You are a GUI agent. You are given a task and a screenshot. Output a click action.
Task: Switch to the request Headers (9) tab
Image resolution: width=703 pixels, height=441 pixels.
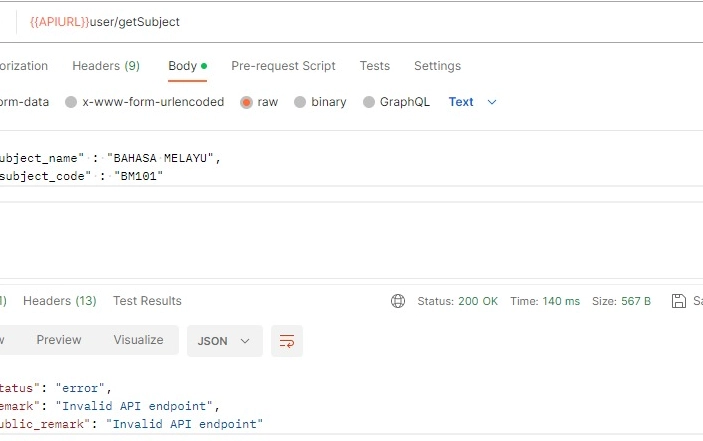106,66
